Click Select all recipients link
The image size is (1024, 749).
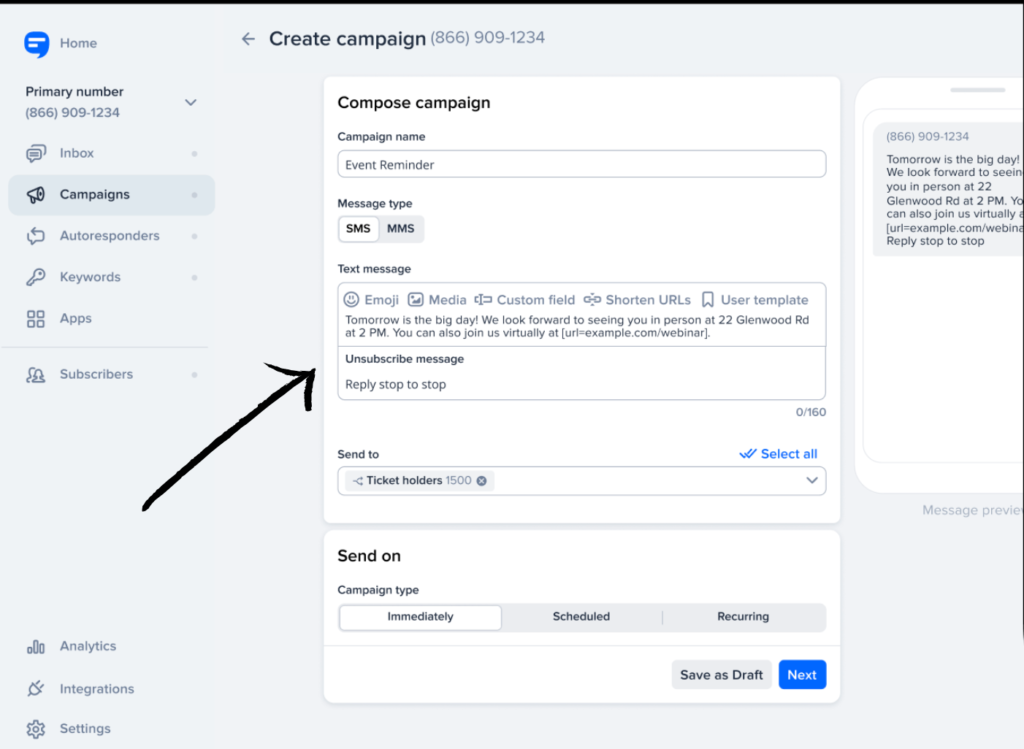coord(778,454)
